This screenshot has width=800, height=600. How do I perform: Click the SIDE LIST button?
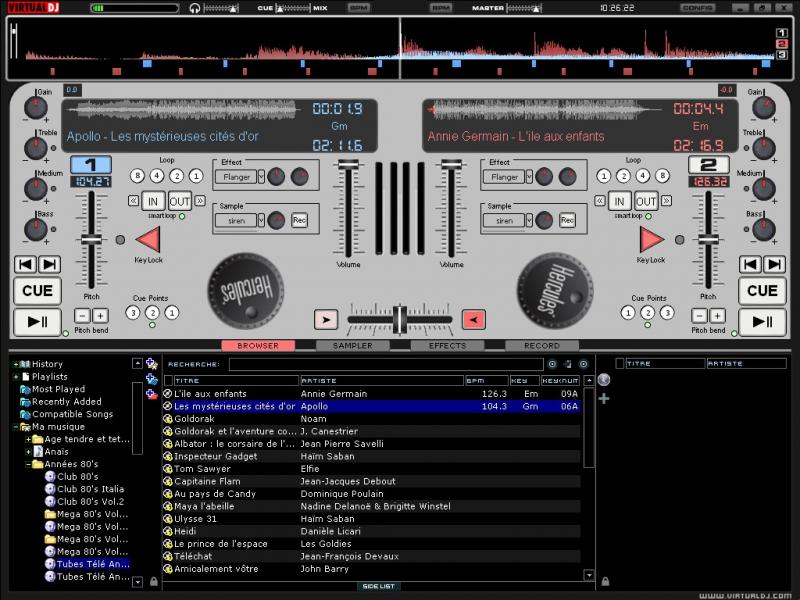click(x=378, y=587)
